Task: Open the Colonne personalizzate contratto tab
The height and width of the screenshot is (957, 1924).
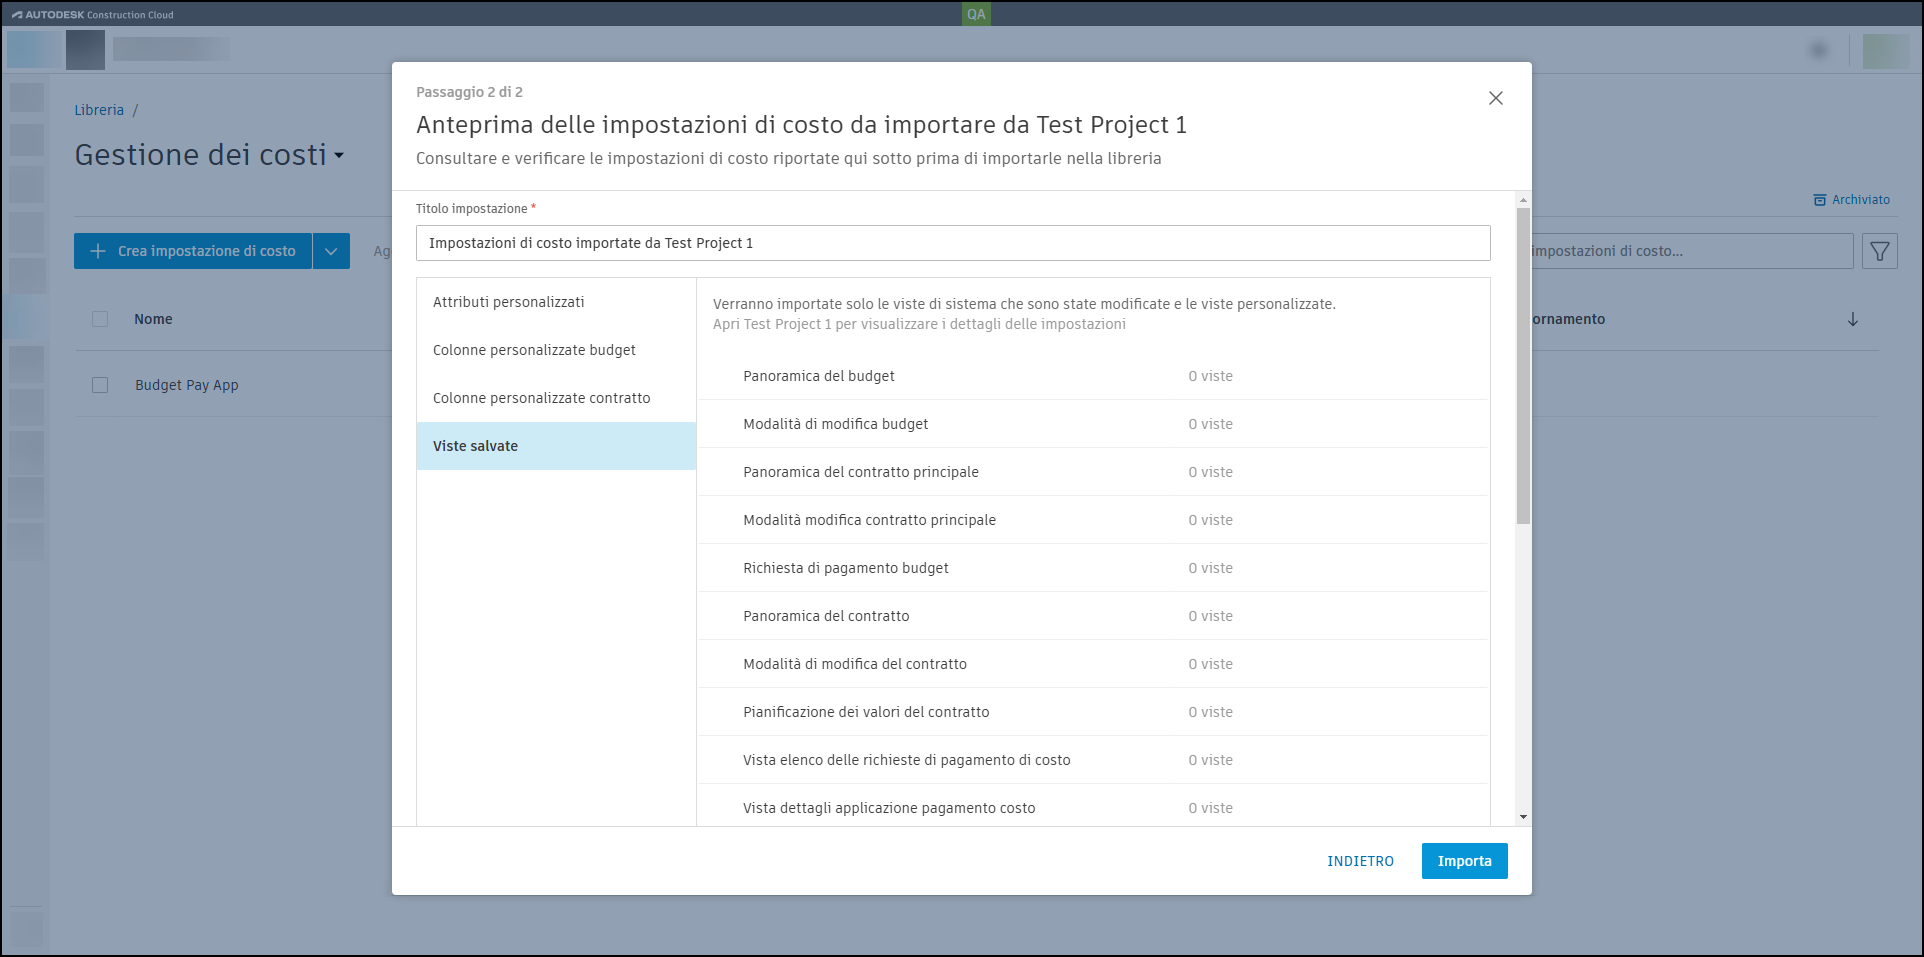Action: pyautogui.click(x=541, y=398)
